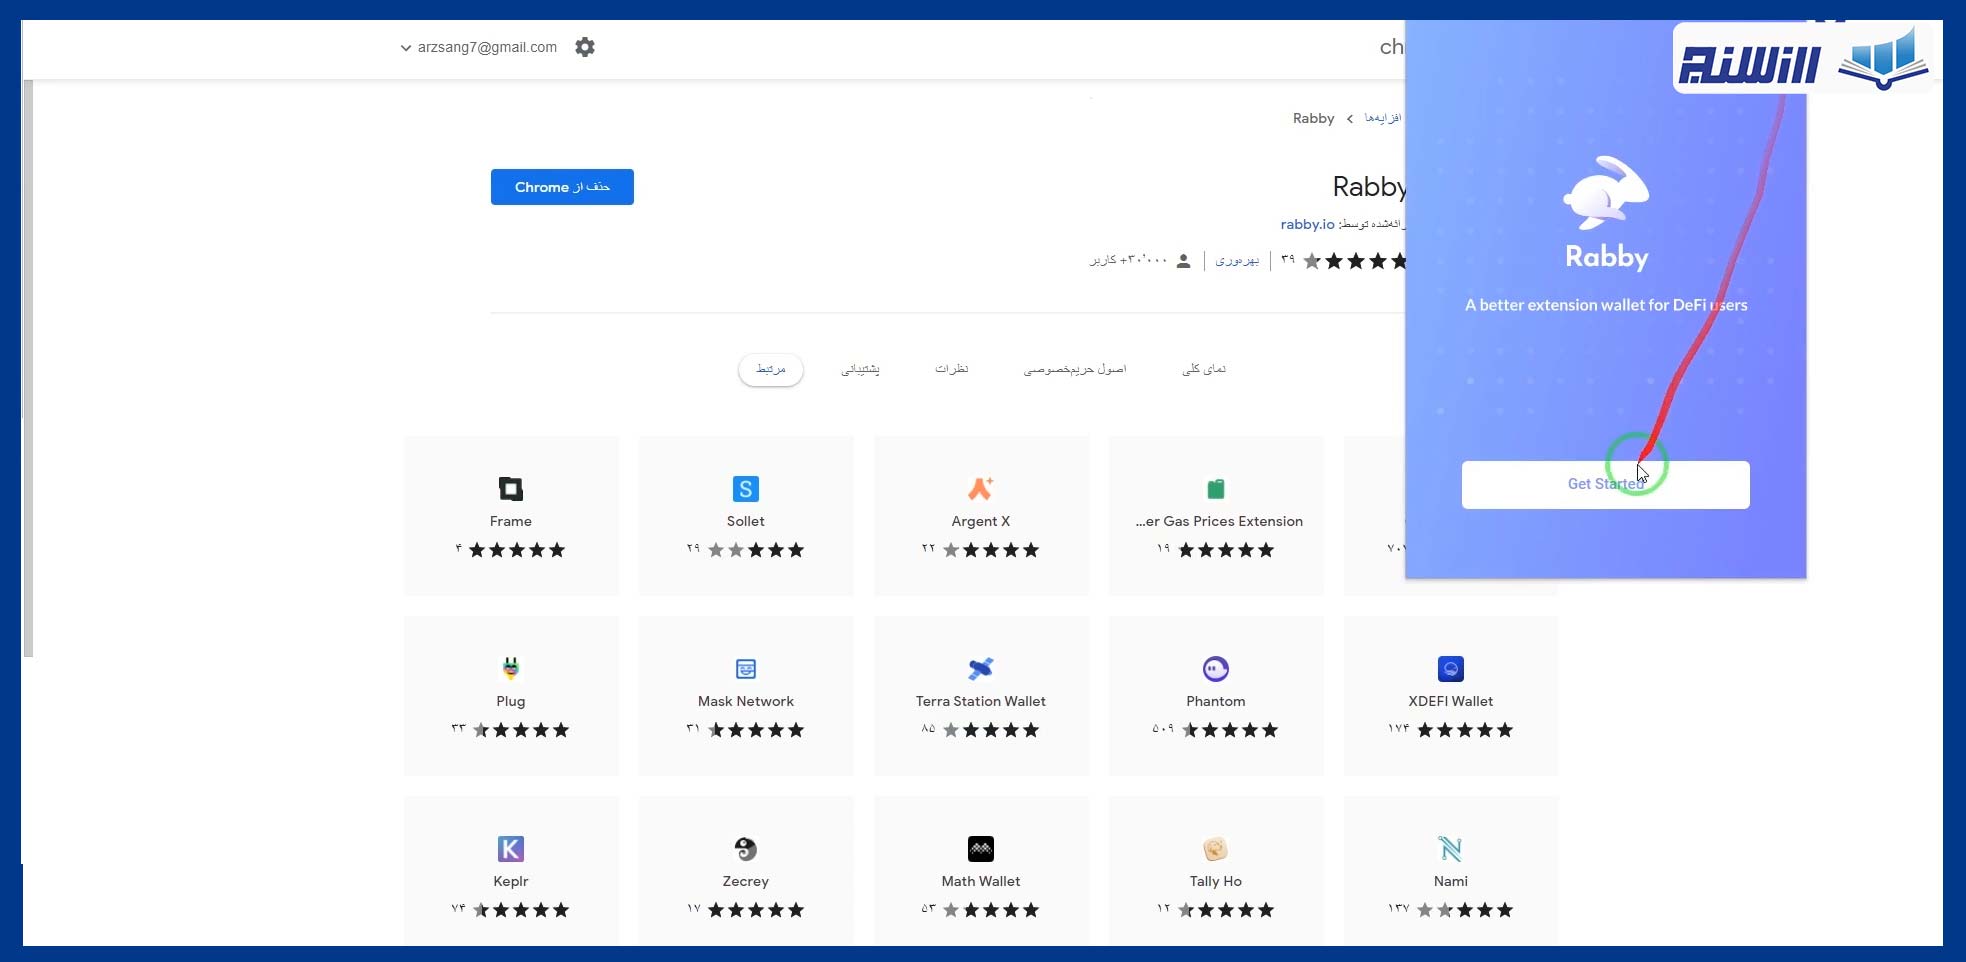1966x962 pixels.
Task: Click the Gas Prices Extension title
Action: pyautogui.click(x=1219, y=521)
